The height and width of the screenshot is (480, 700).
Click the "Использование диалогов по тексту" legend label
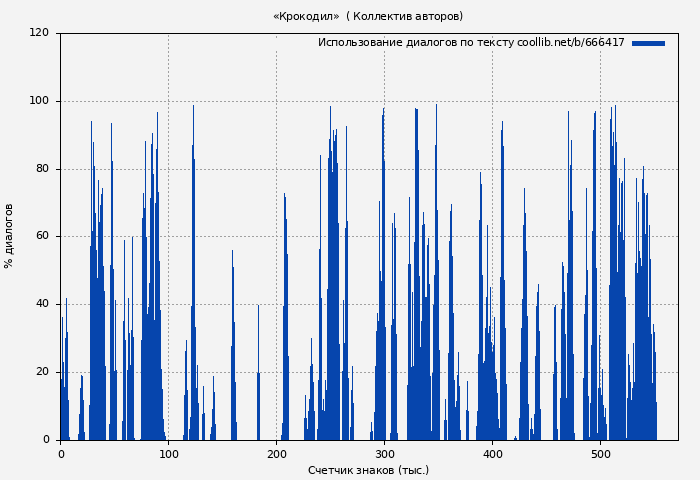(x=416, y=43)
